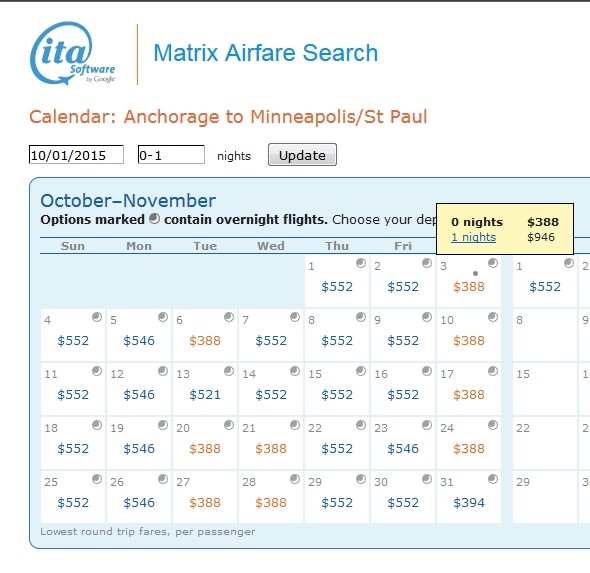
Task: Click overnight moon icon on October 19
Action: pos(163,425)
